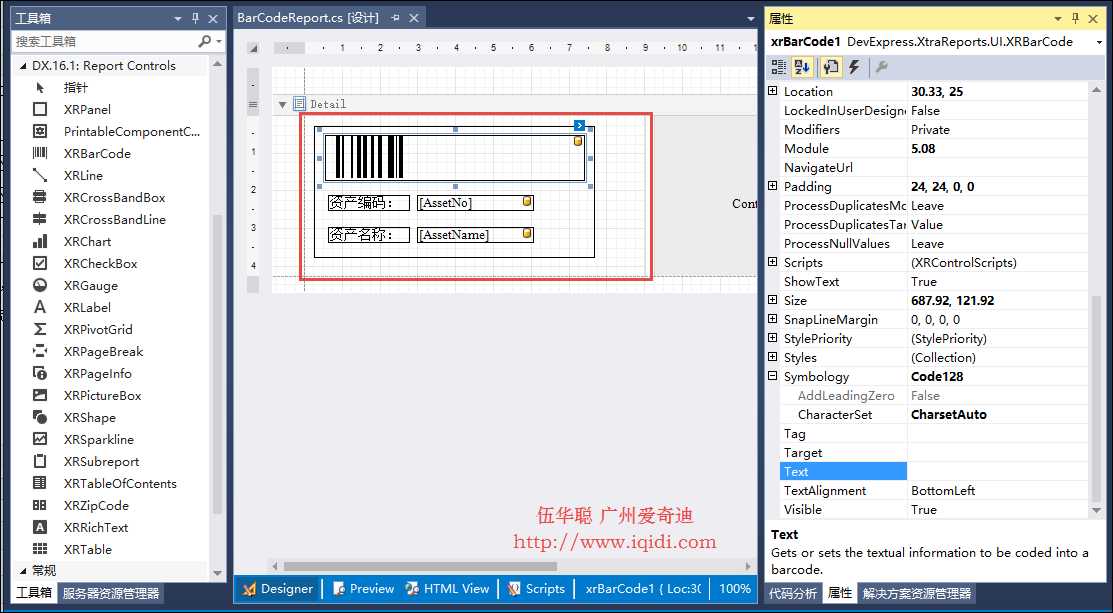Click the designer horizontal scrollbar
Viewport: 1113px width, 613px height.
coord(420,566)
